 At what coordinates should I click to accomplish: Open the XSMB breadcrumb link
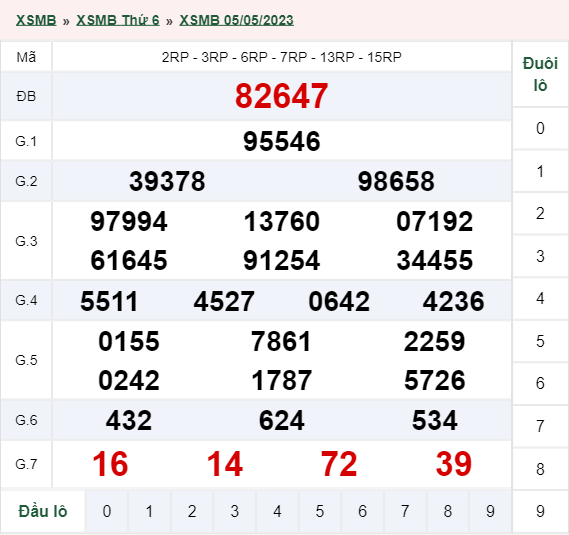36,20
